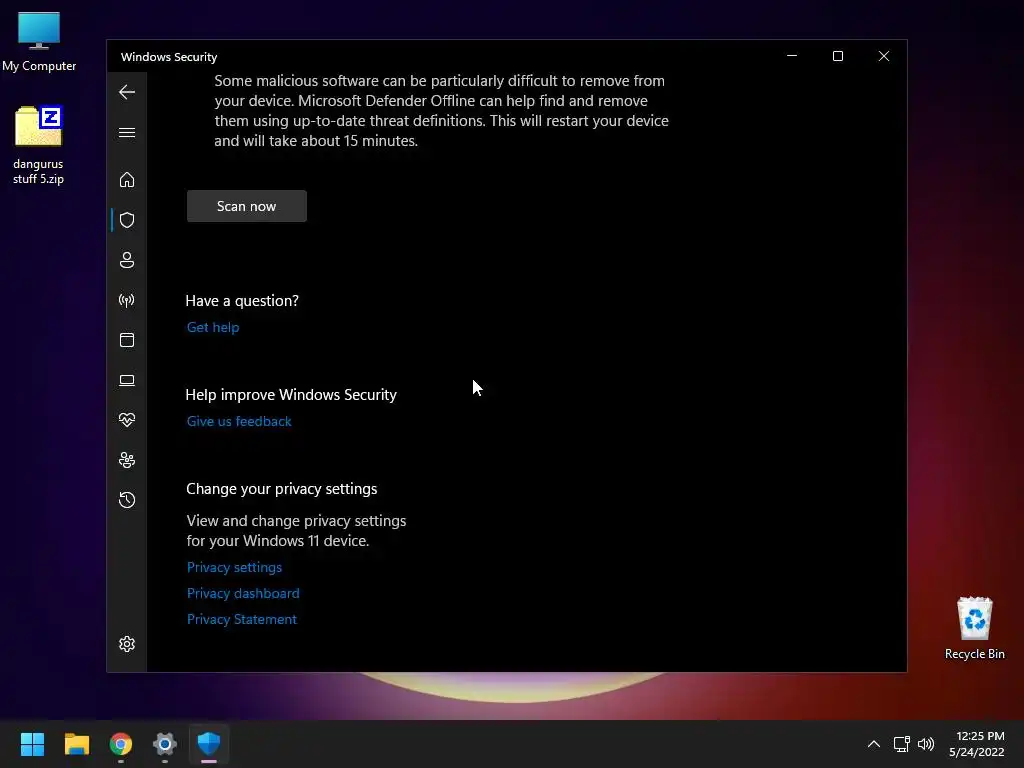Viewport: 1024px width, 768px height.
Task: Click the Windows Security title bar text
Action: (169, 57)
